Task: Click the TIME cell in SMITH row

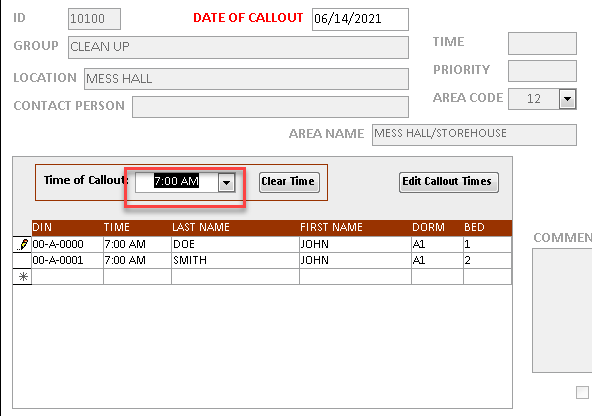Action: coord(137,260)
